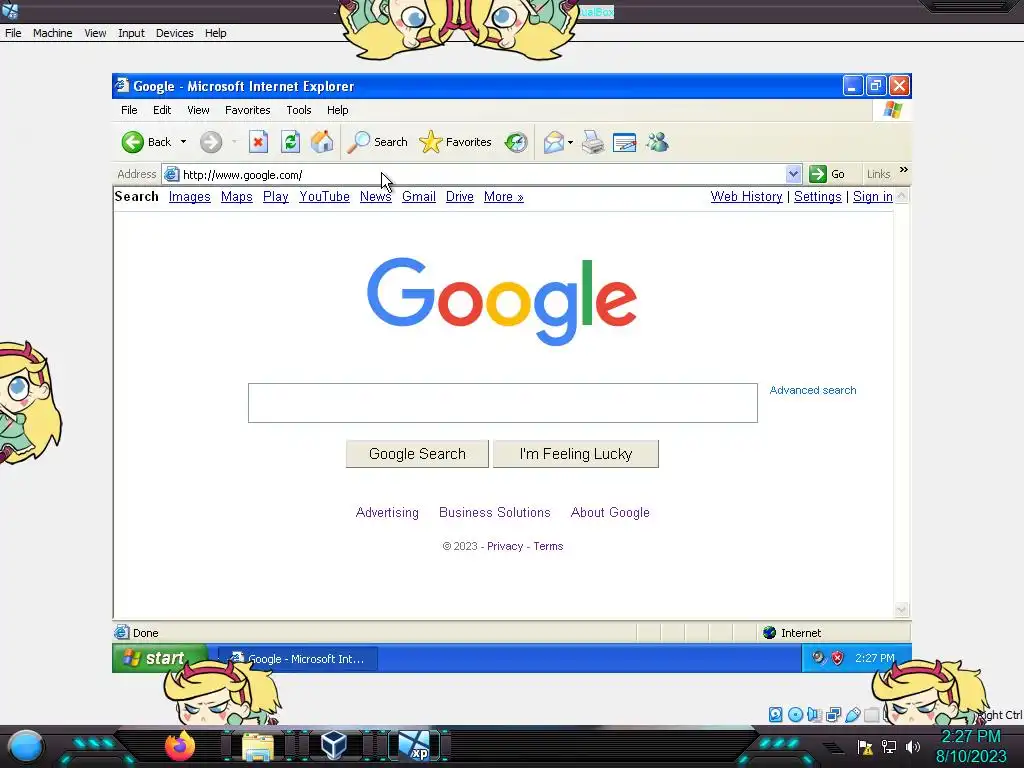Click VirtualBox audio status icon
The width and height of the screenshot is (1024, 768).
[814, 714]
